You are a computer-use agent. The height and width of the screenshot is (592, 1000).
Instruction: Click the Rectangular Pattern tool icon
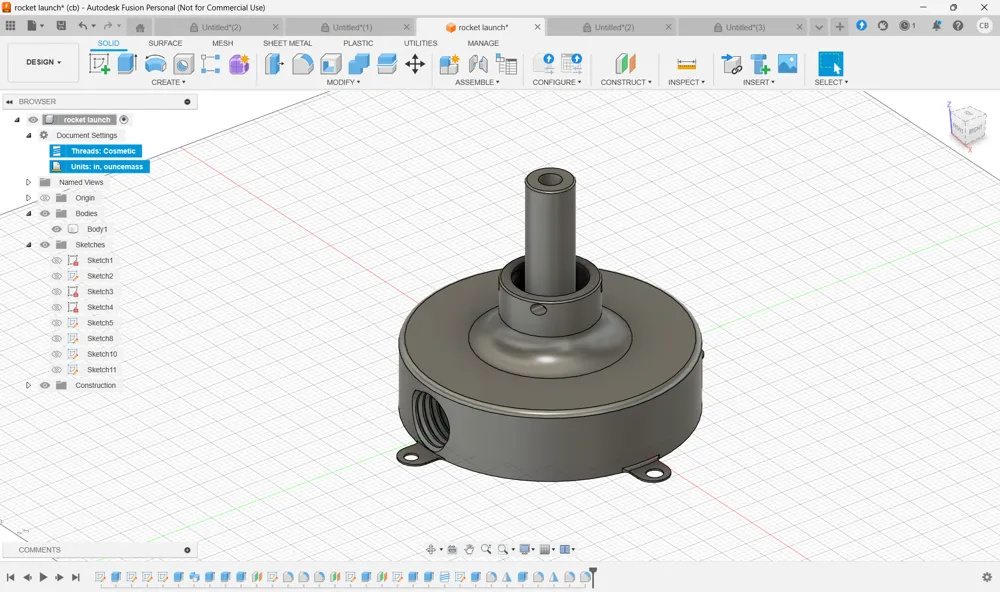pyautogui.click(x=210, y=64)
